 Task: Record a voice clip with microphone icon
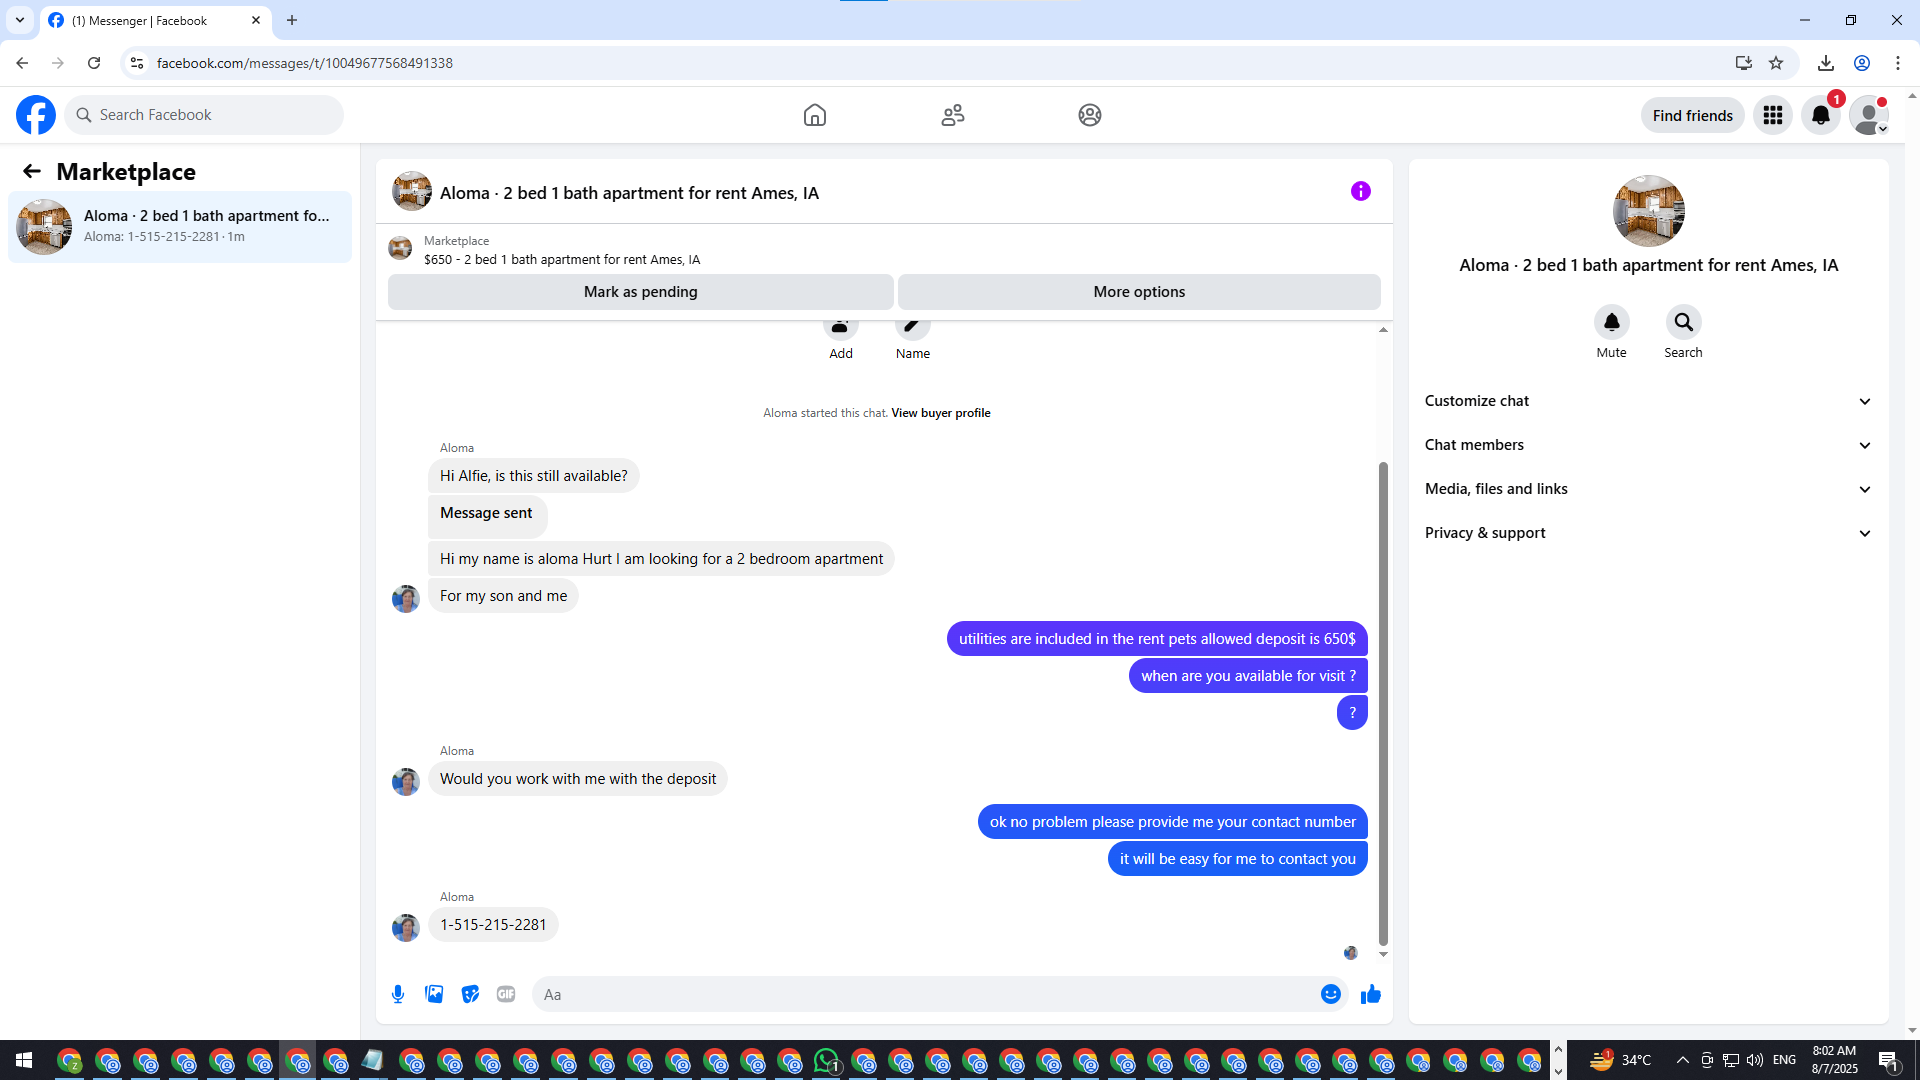(x=398, y=994)
